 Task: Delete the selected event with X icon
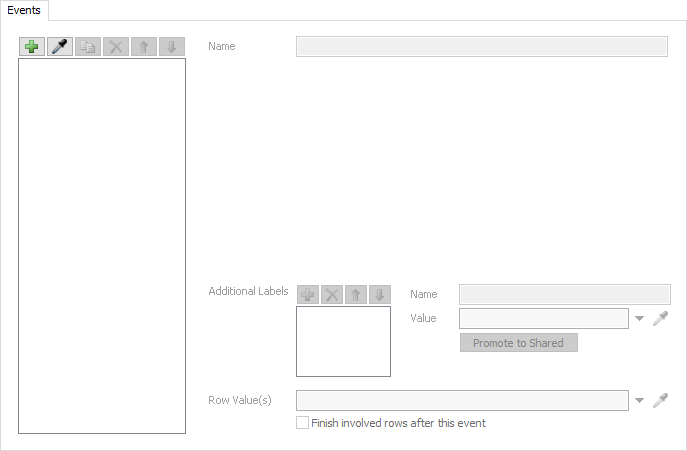116,47
